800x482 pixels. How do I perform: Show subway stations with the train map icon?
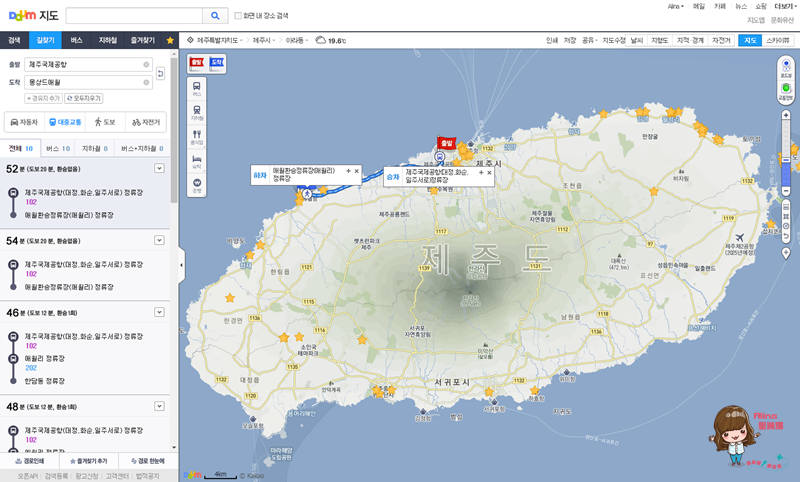point(197,112)
